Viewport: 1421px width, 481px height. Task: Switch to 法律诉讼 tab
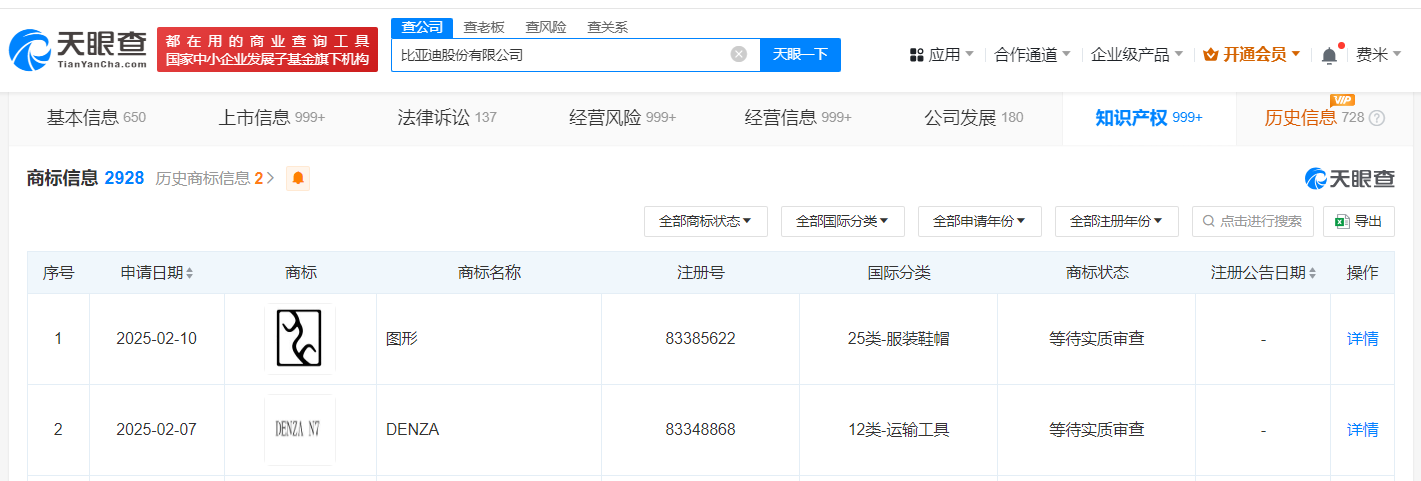[446, 118]
